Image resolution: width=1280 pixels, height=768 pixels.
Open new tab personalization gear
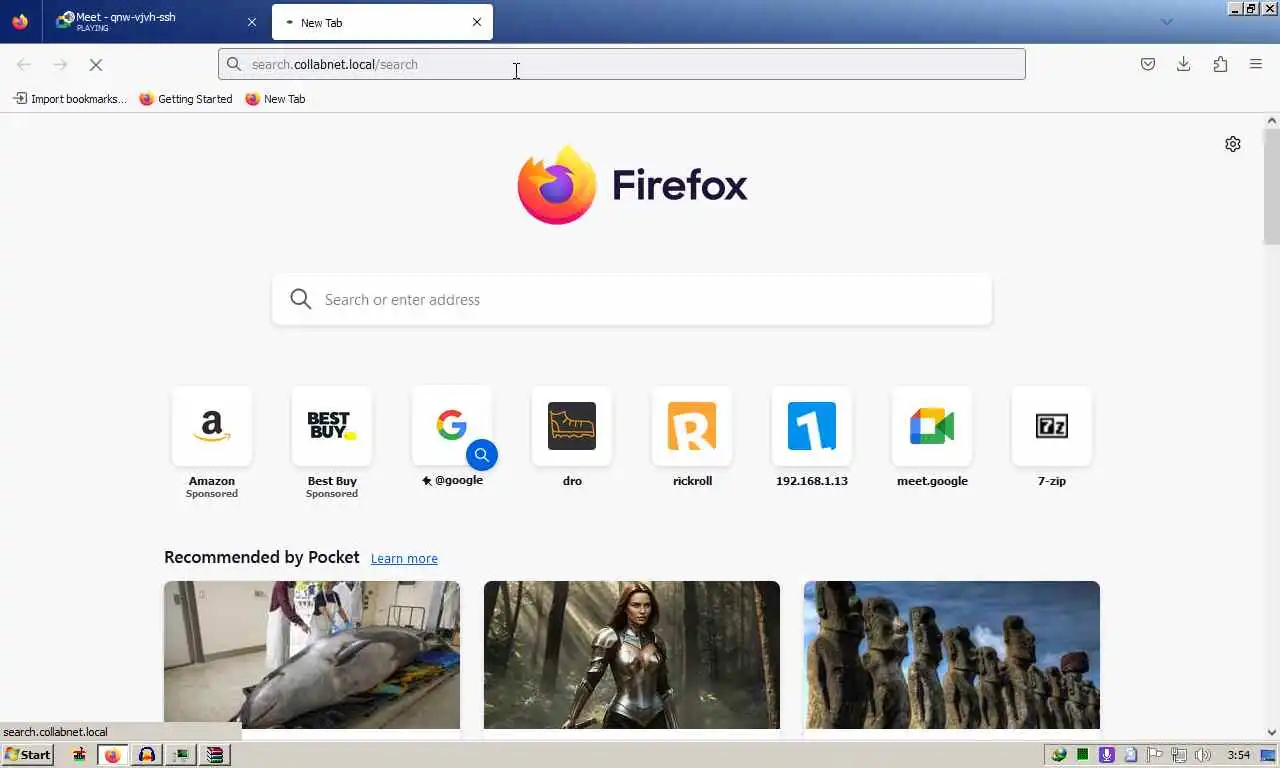pyautogui.click(x=1233, y=144)
